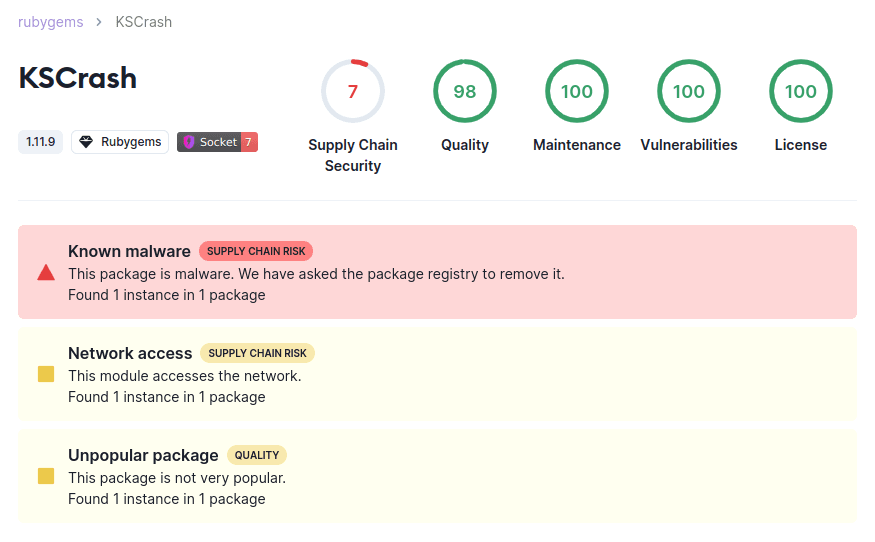Click the yellow Network access square icon
The height and width of the screenshot is (542, 875).
[x=46, y=374]
